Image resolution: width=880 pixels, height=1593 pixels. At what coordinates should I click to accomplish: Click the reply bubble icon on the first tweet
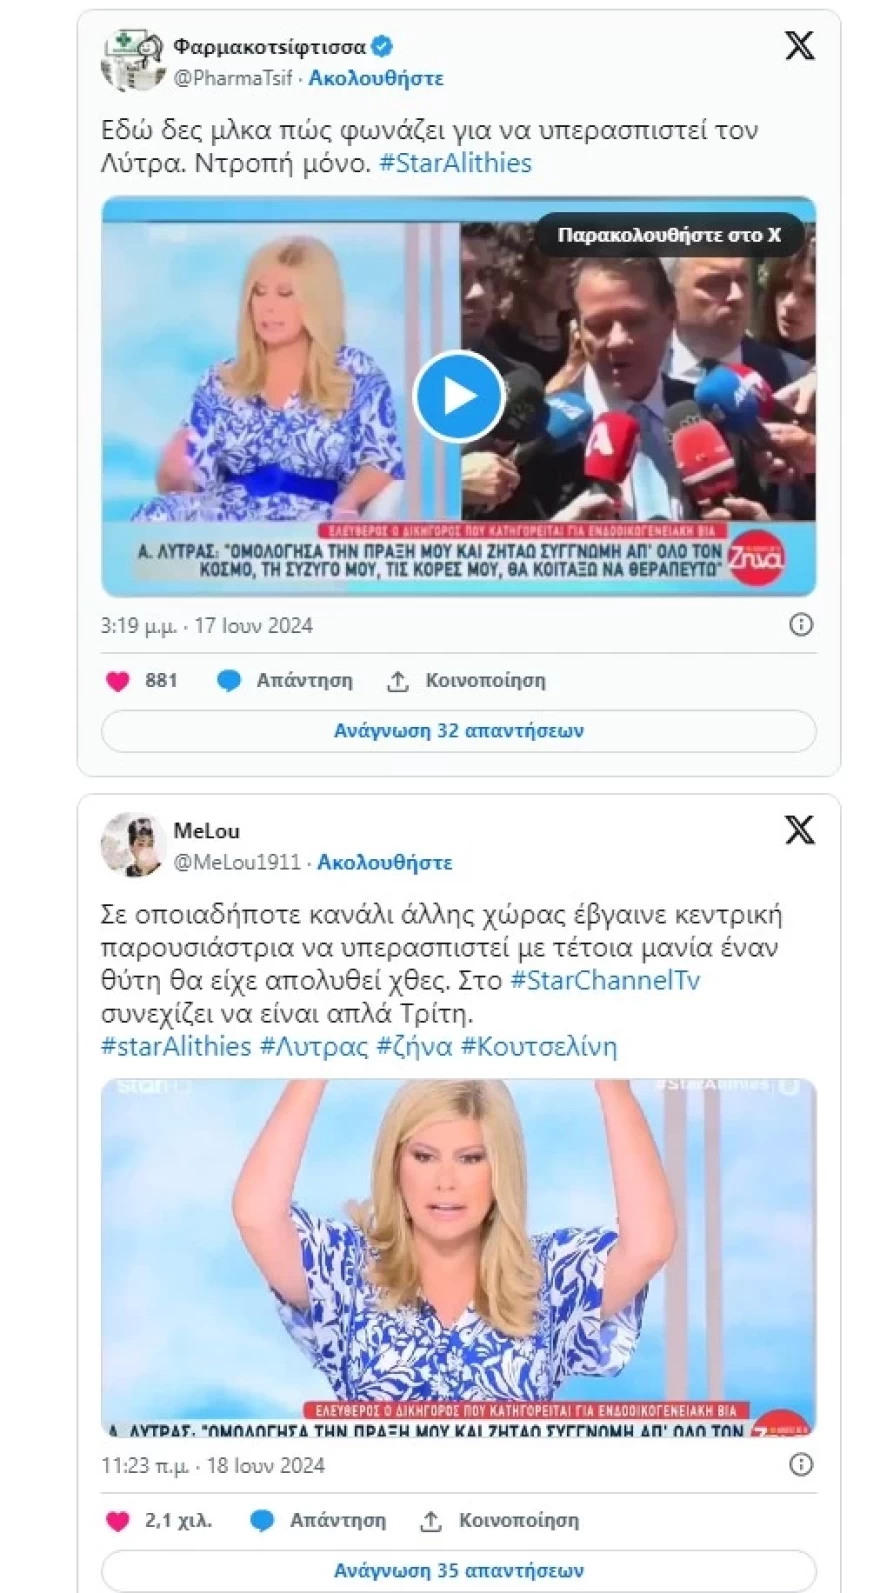tap(229, 681)
